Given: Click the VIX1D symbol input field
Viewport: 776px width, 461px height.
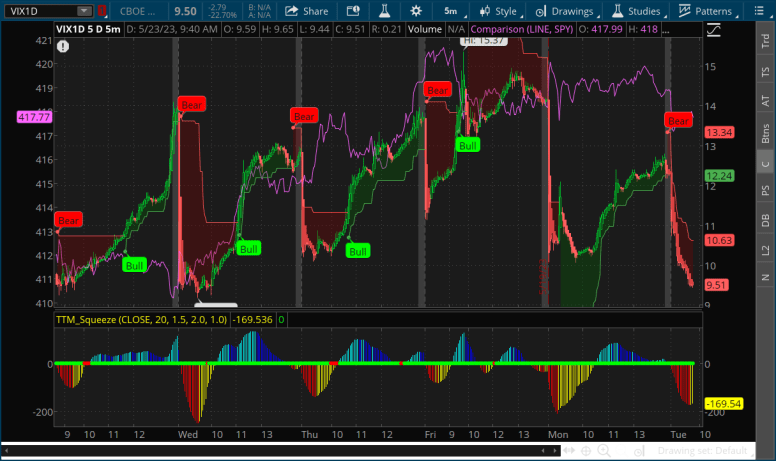Looking at the screenshot, I should [41, 10].
